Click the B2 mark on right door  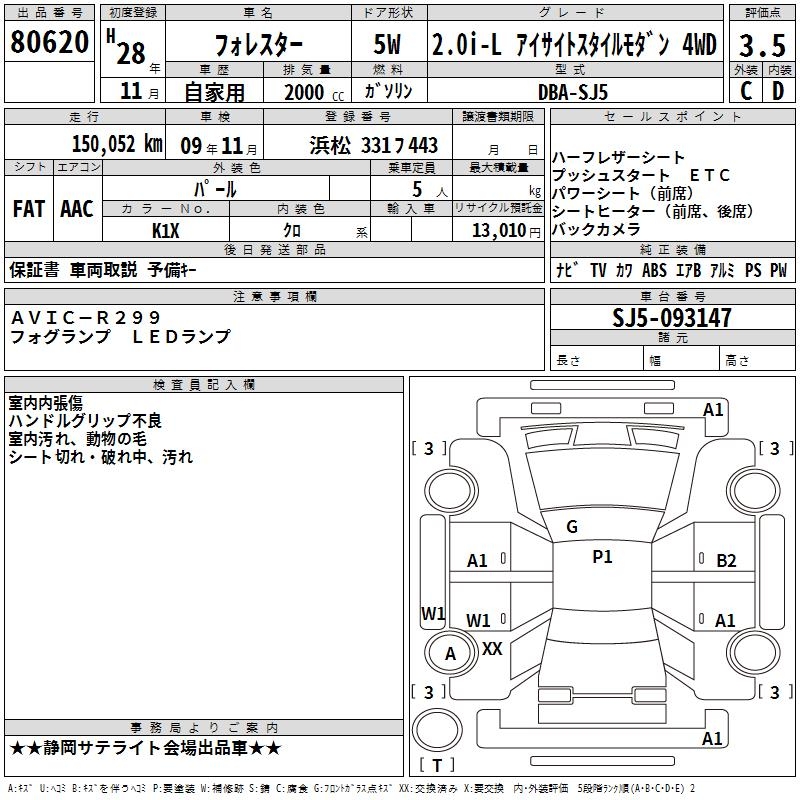pyautogui.click(x=726, y=561)
